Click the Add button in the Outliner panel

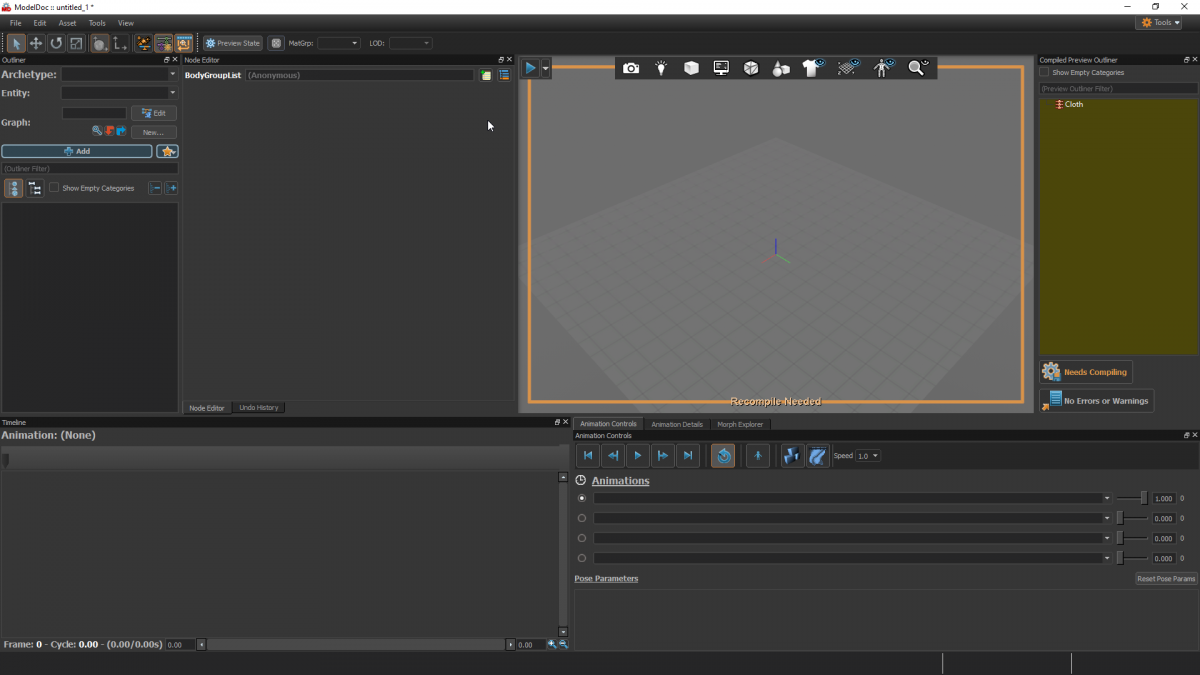[x=77, y=150]
